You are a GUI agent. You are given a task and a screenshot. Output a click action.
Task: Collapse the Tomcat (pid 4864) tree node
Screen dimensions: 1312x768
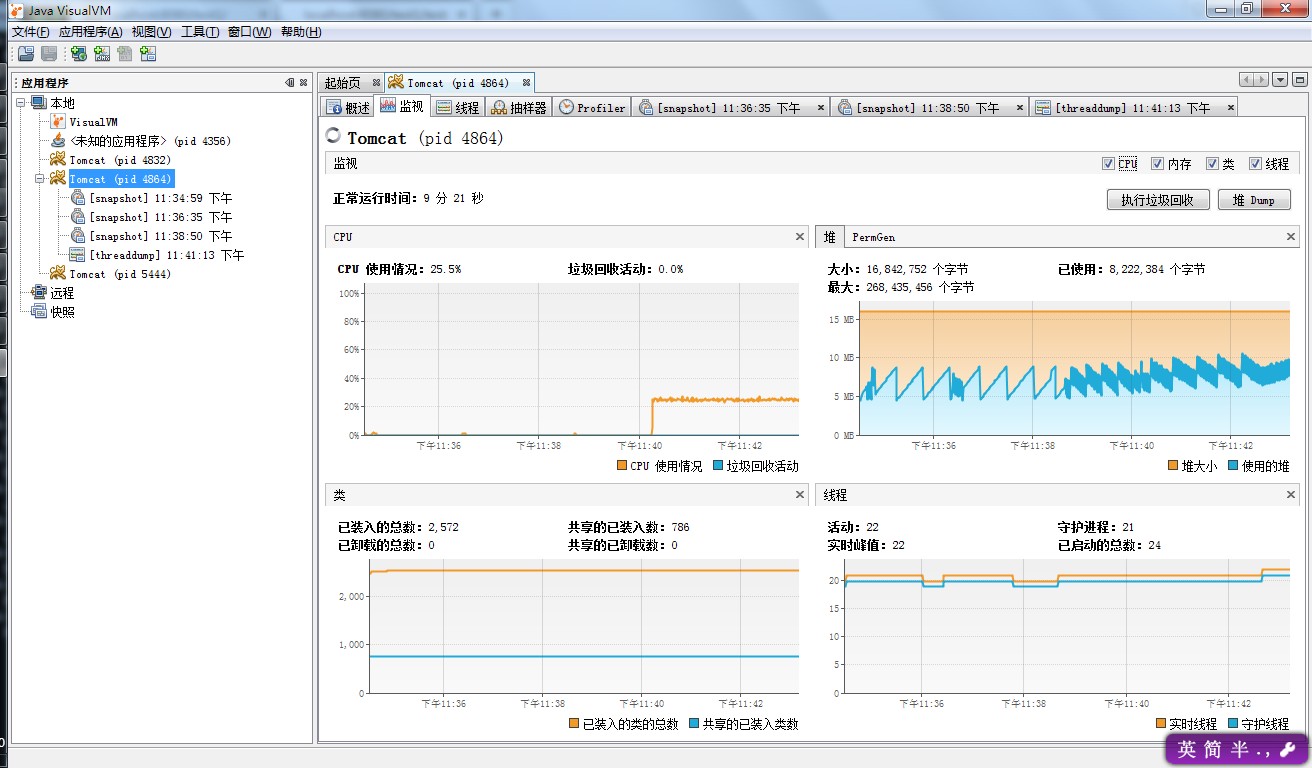(41, 179)
